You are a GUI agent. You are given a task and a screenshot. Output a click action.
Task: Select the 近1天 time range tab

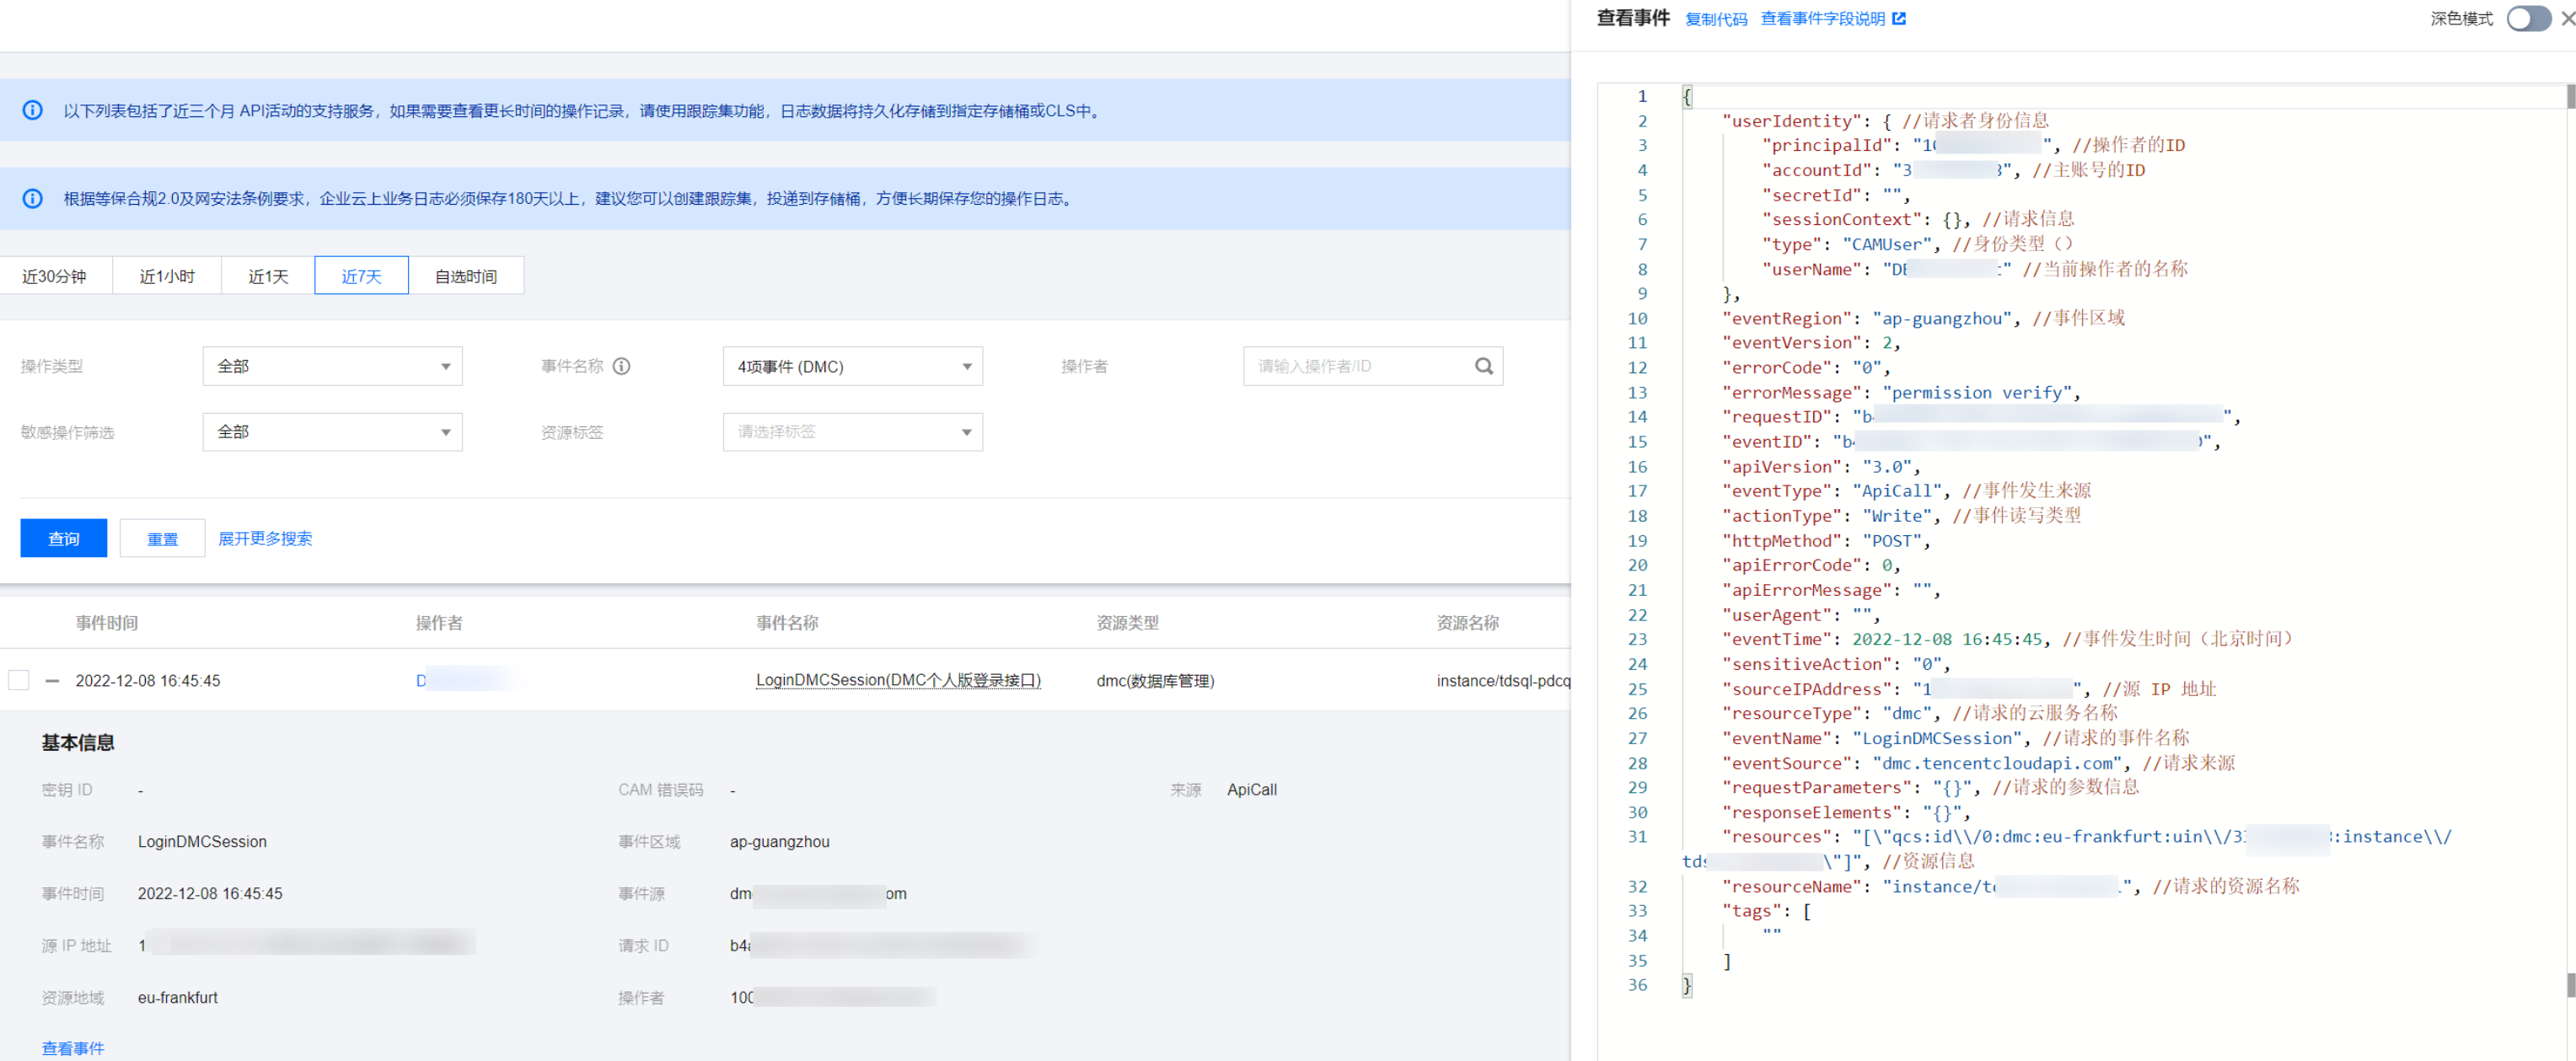click(x=268, y=276)
